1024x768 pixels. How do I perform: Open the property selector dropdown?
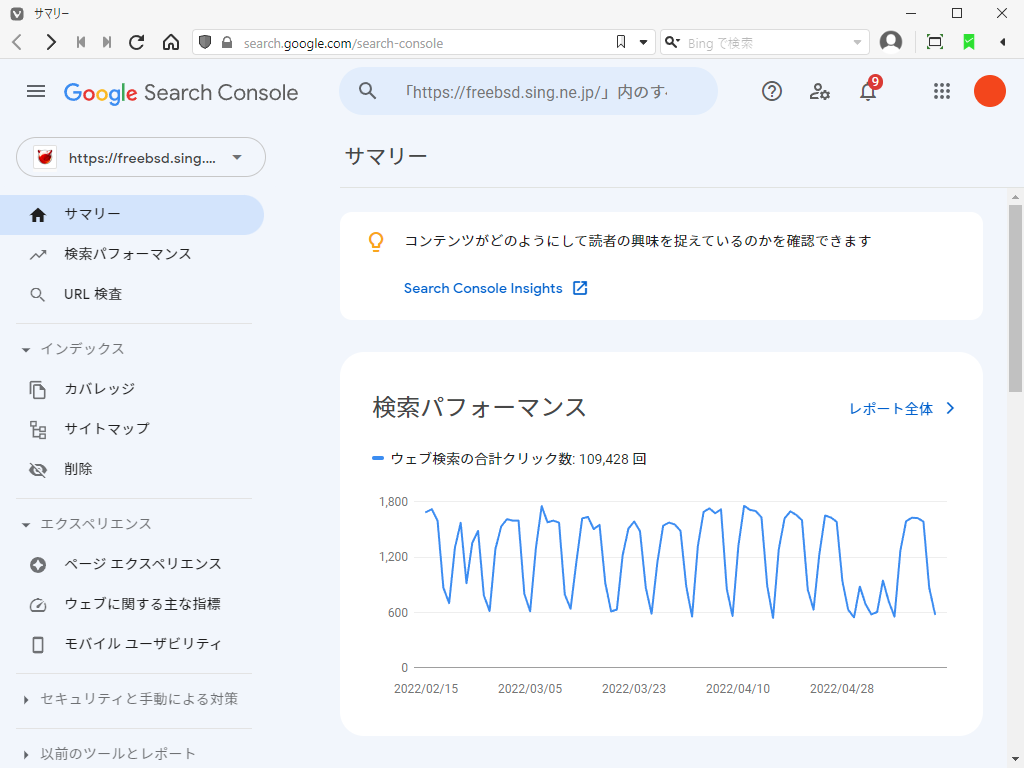(141, 157)
